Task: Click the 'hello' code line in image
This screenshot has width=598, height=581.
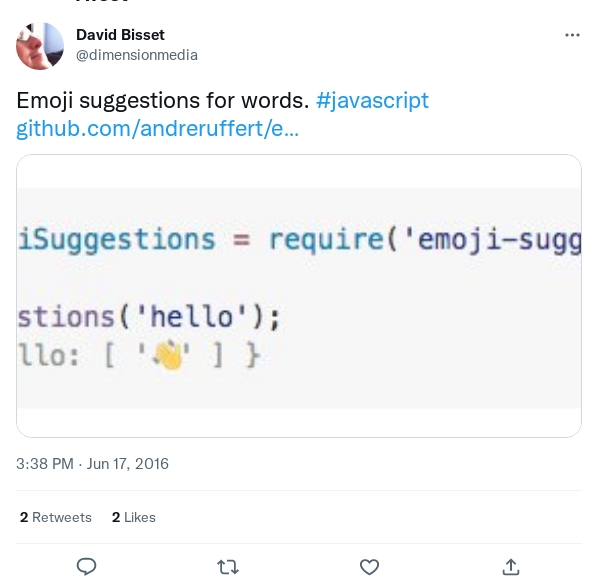Action: [150, 317]
